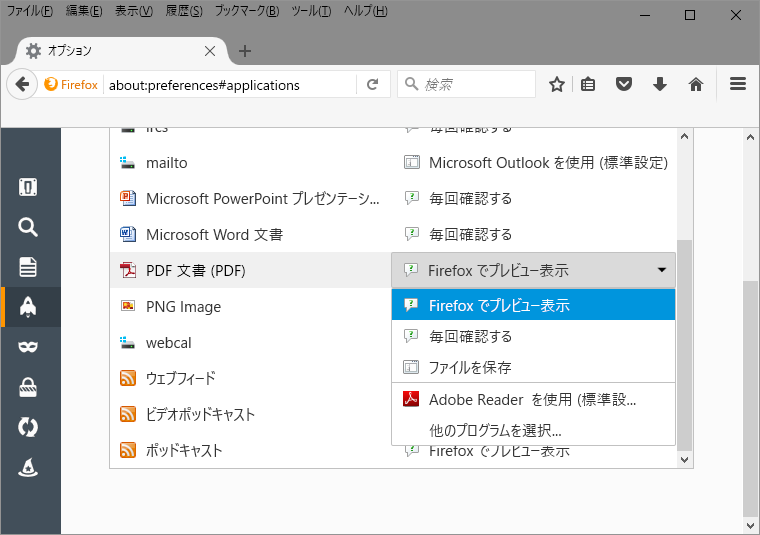The height and width of the screenshot is (535, 760).
Task: Open the Privacy mask sidebar icon
Action: point(28,347)
